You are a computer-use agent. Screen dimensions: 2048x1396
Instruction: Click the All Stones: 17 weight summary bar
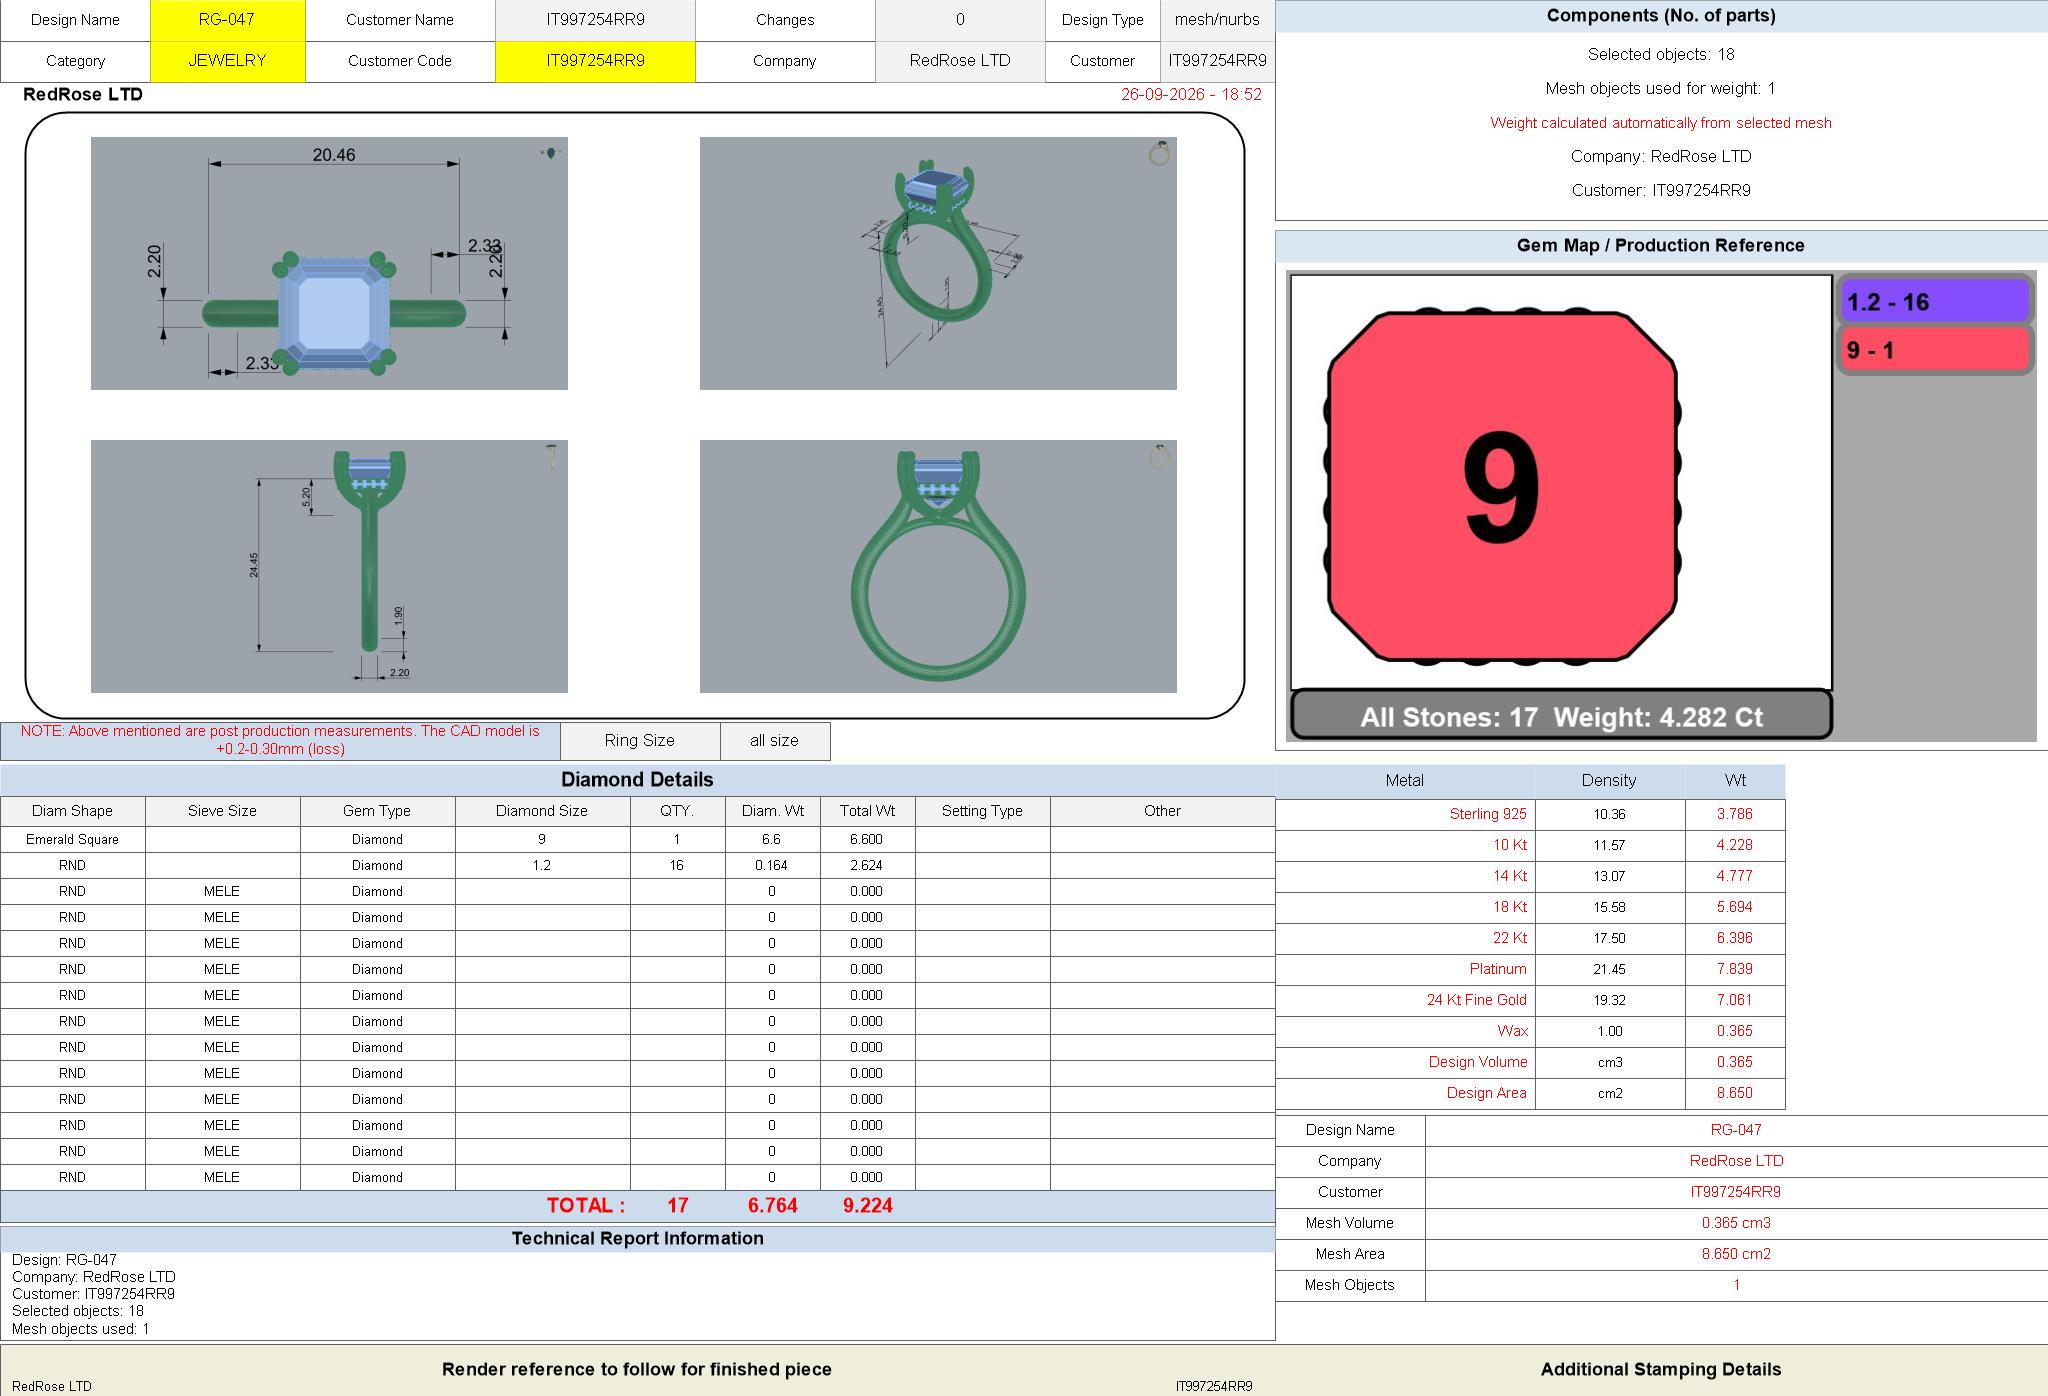(x=1561, y=716)
